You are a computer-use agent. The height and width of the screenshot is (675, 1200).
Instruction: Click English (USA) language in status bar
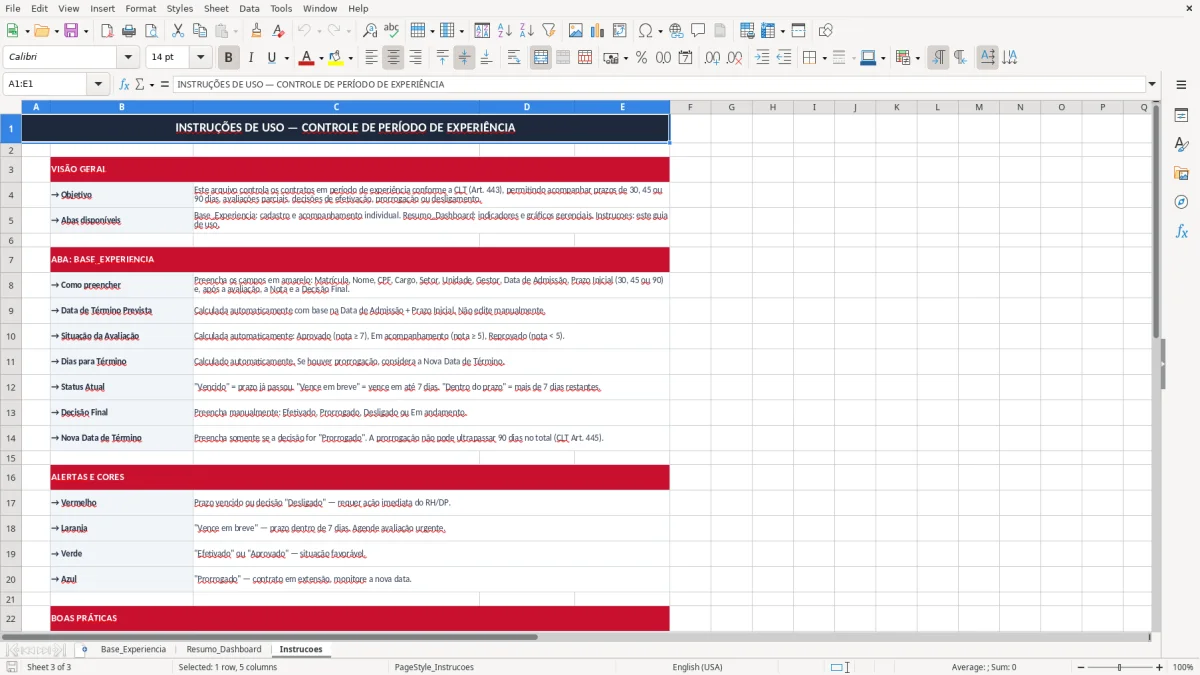[x=697, y=667]
